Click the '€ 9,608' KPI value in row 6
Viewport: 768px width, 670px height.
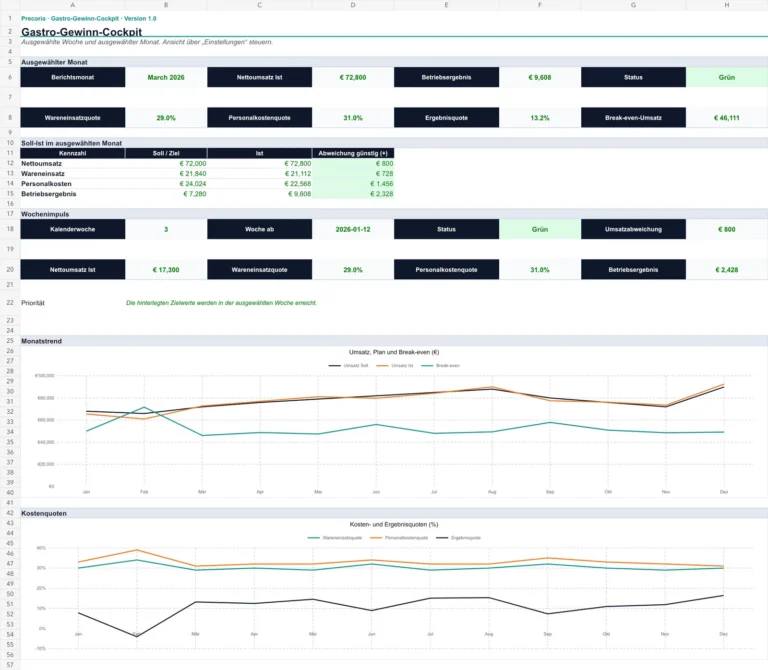(x=540, y=77)
